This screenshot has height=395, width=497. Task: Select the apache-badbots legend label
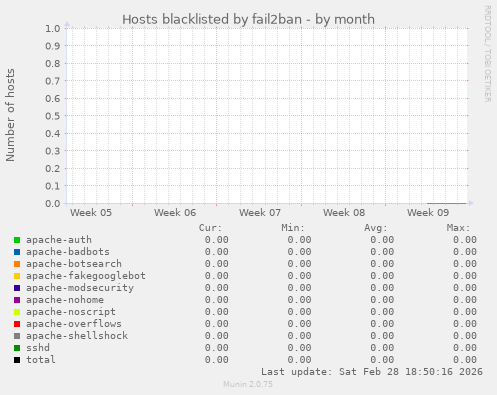[x=68, y=252]
